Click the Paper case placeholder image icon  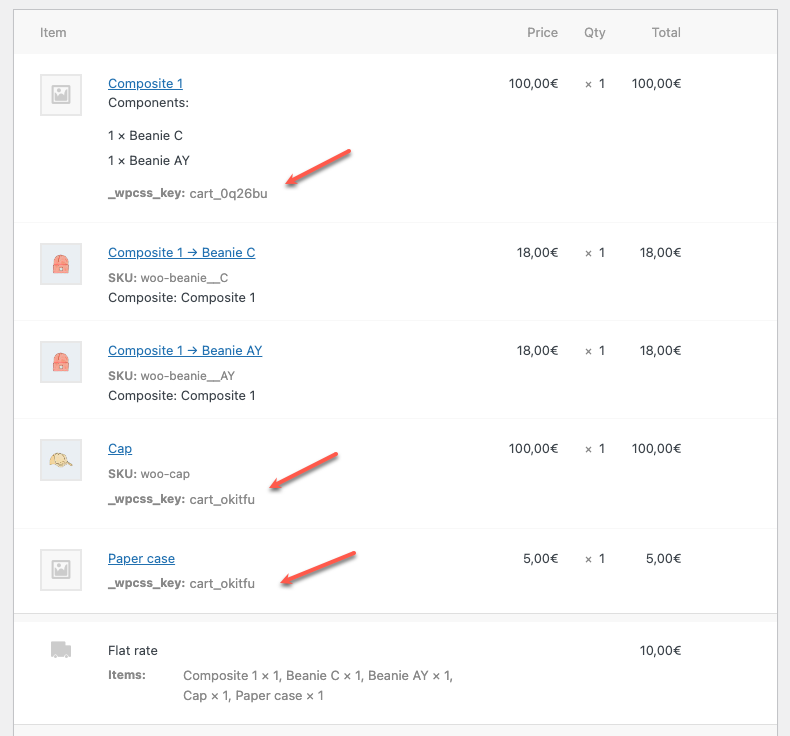(x=61, y=570)
